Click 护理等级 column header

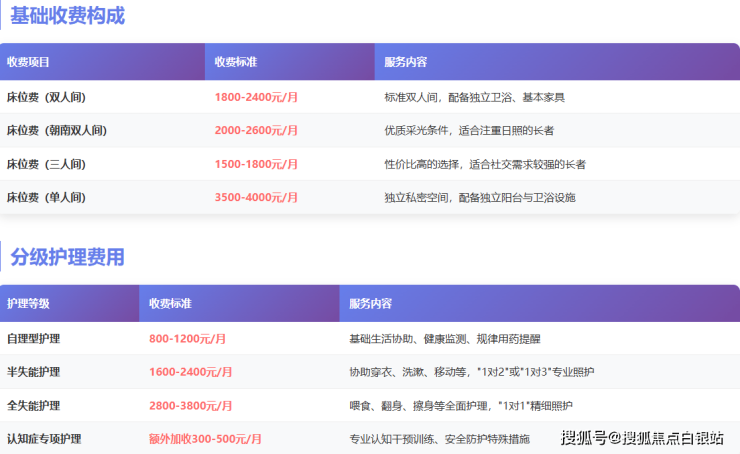(28, 303)
